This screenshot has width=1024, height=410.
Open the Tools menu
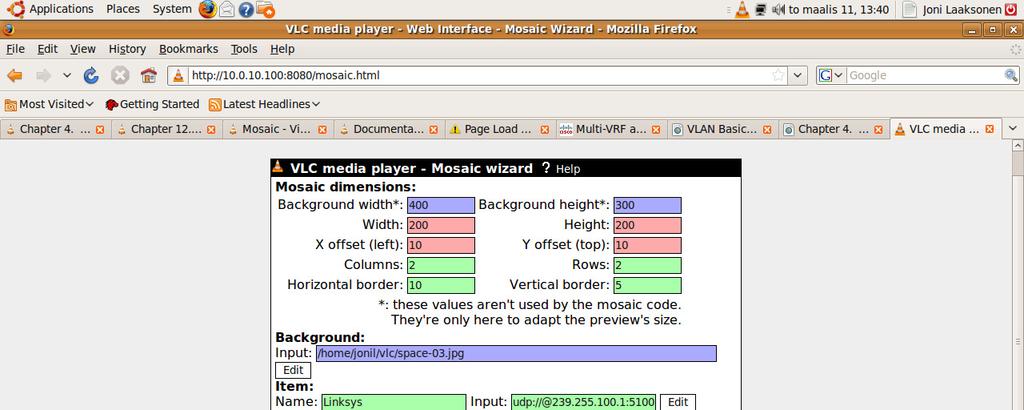click(244, 49)
